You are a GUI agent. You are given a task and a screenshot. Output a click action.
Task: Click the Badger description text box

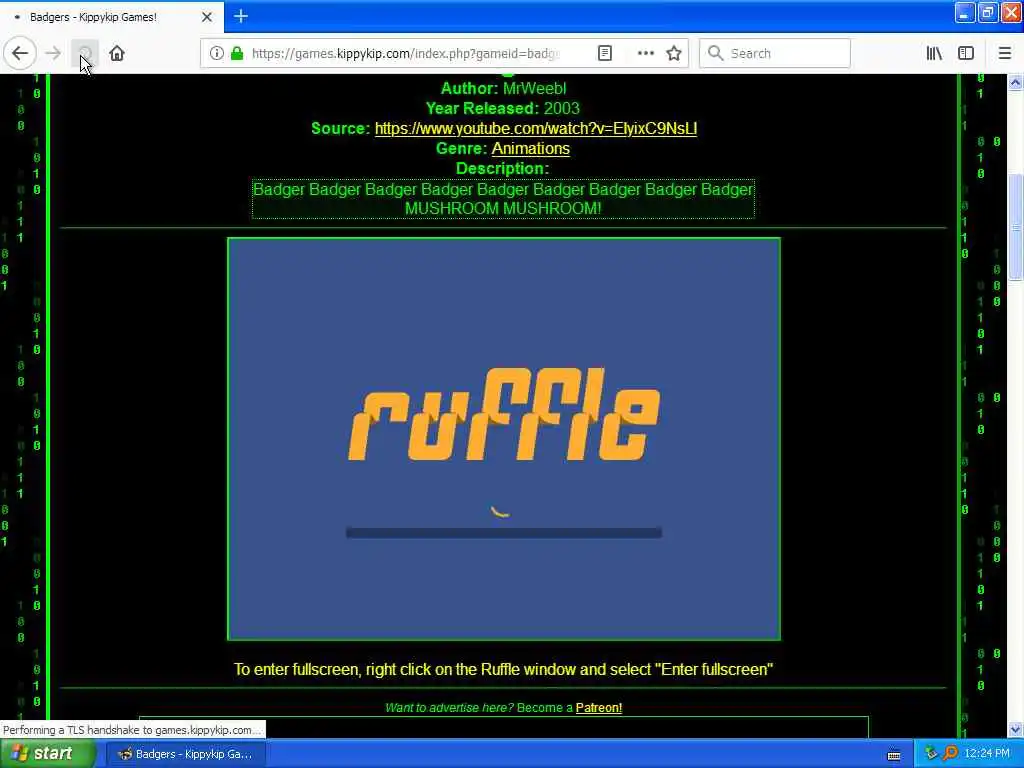pyautogui.click(x=503, y=199)
